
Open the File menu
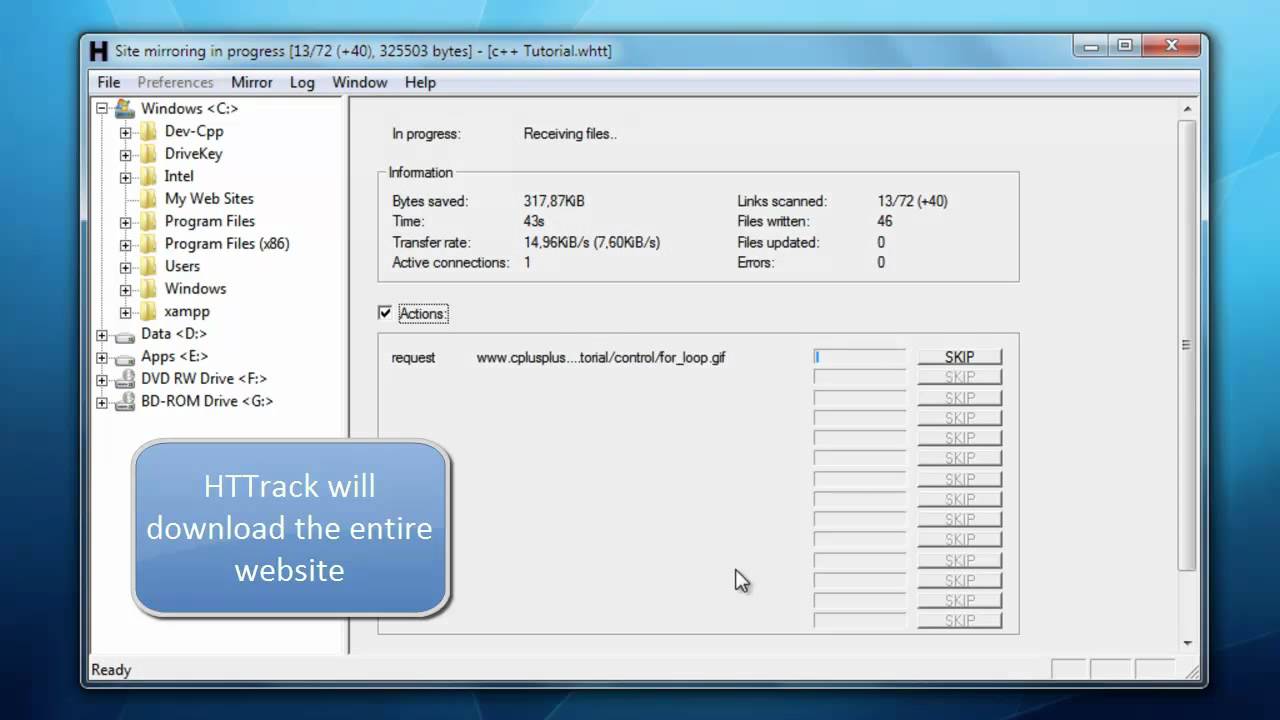[109, 82]
